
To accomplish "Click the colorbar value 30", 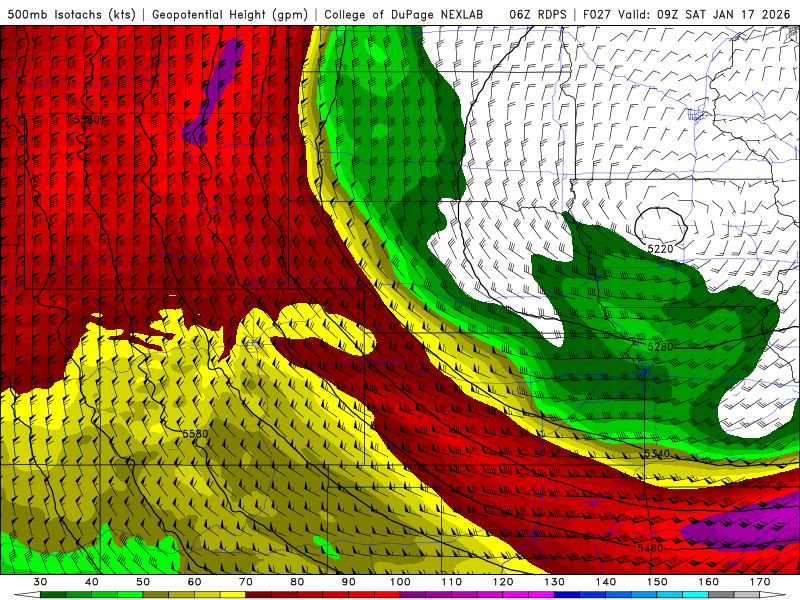I will point(40,582).
